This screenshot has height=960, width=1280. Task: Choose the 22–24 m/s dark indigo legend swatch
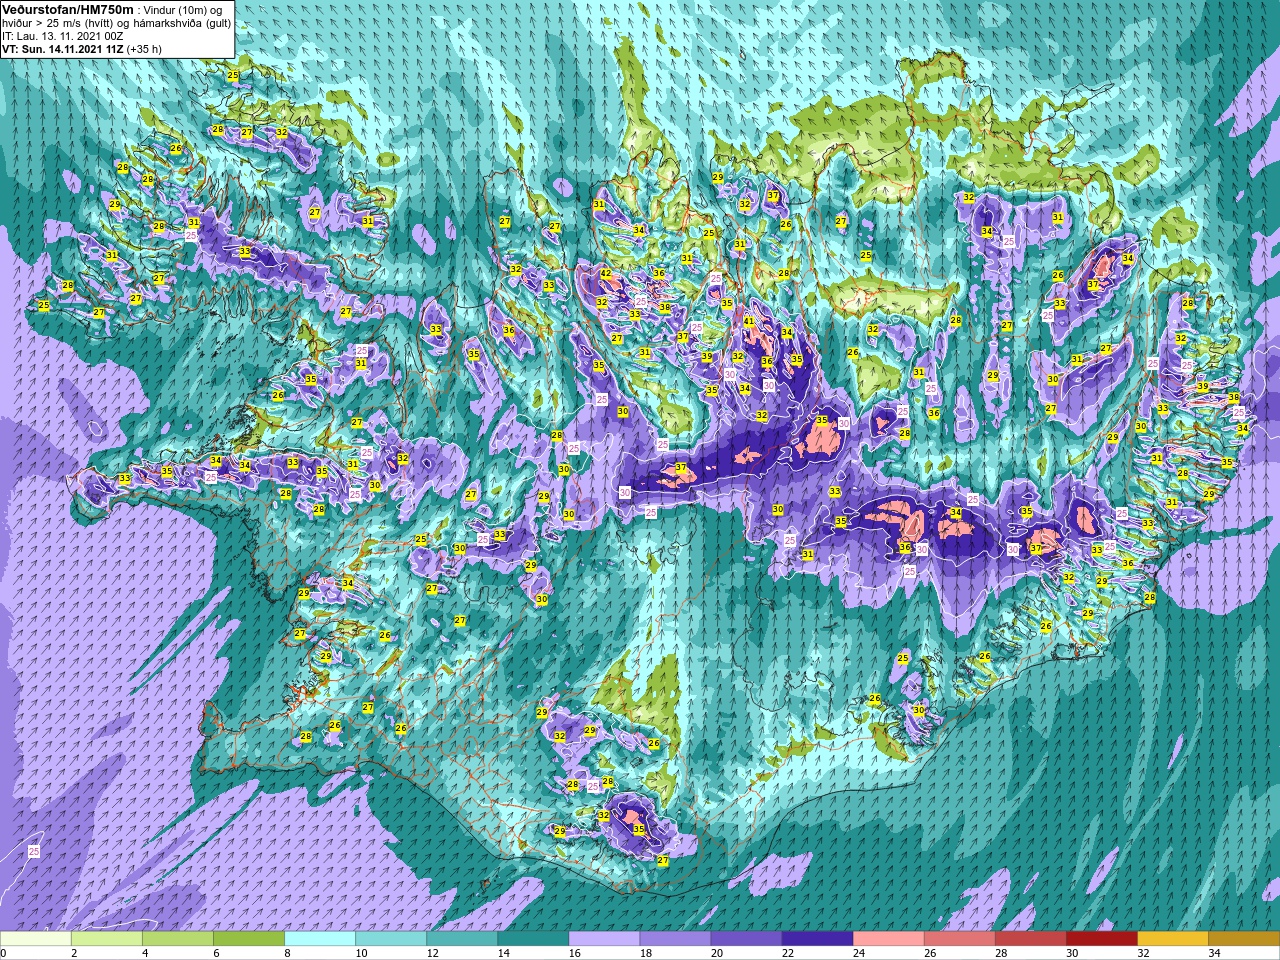click(817, 939)
